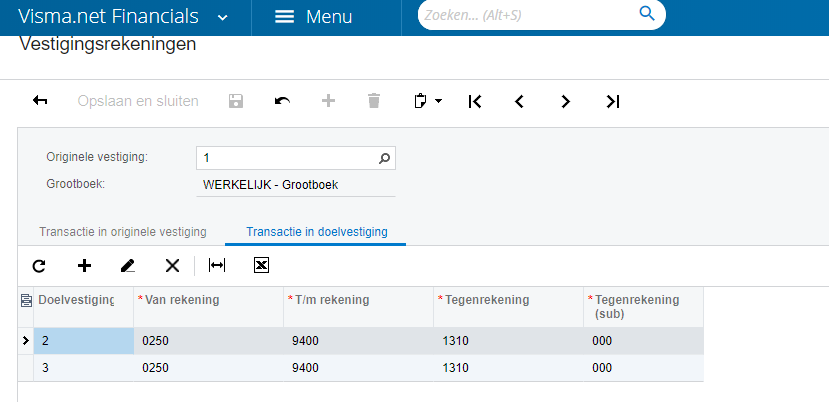The image size is (829, 402).
Task: Select the row with Doelvestiging 3
Action: click(84, 368)
